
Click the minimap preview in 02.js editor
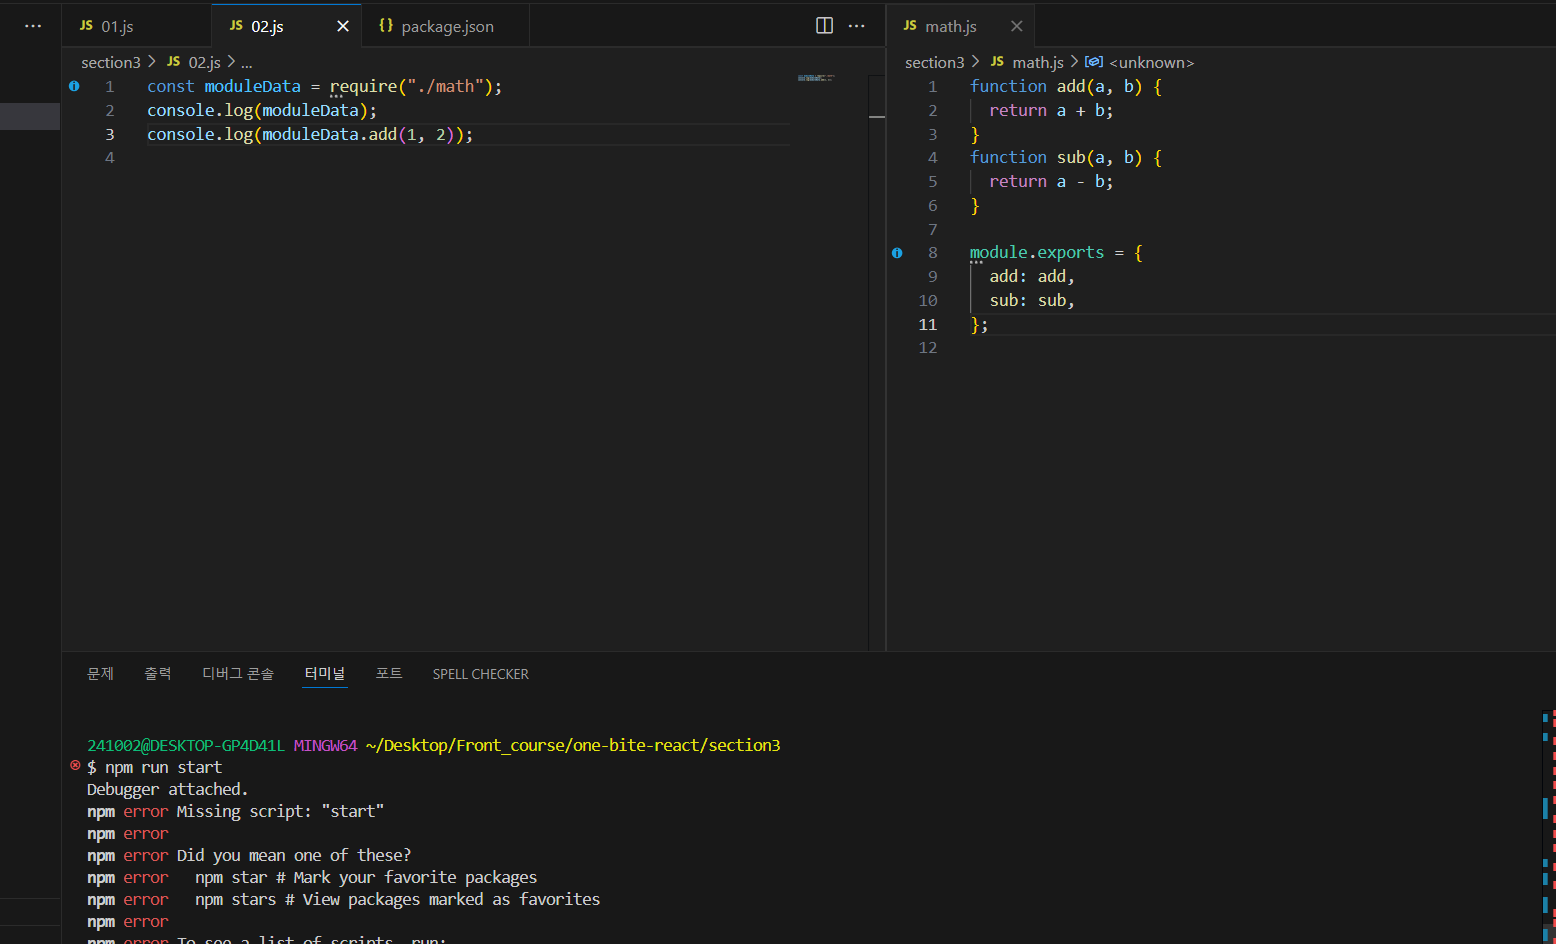tap(816, 77)
